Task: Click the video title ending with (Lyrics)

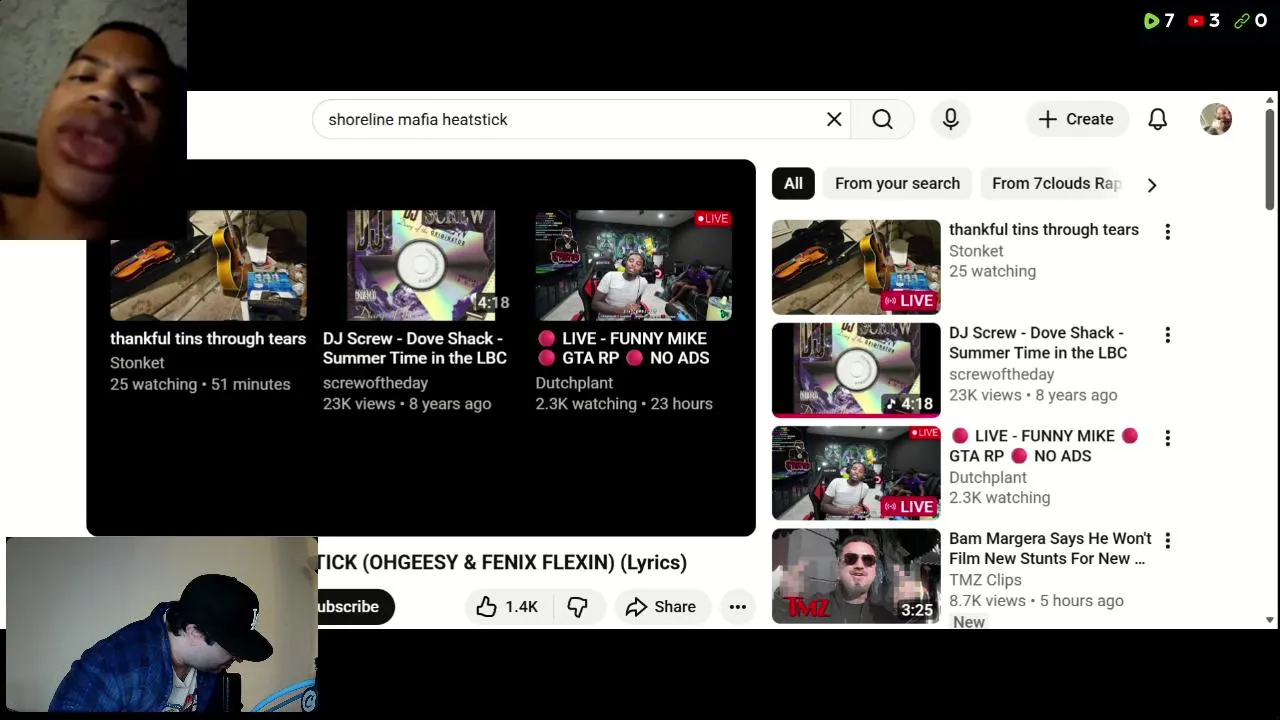Action: tap(502, 562)
